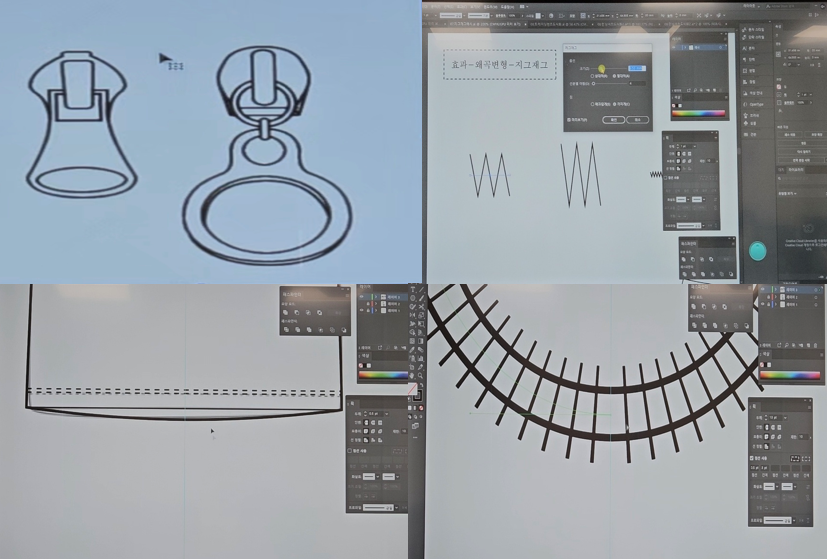
Task: Click last Pathfinder icon beside zipper-teeth arc
Action: click(746, 326)
